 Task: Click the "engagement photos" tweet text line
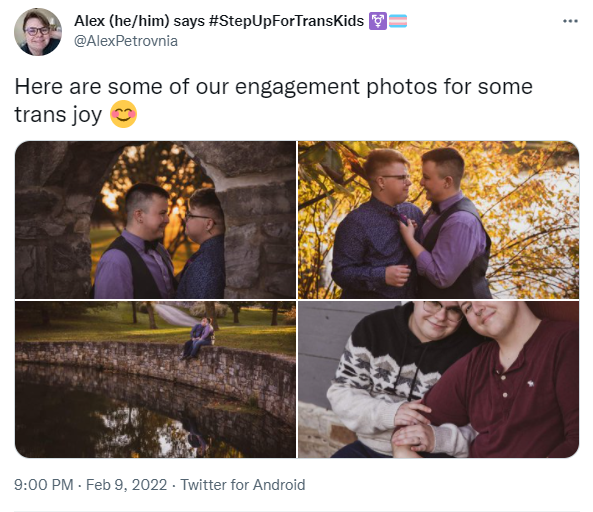pos(273,87)
